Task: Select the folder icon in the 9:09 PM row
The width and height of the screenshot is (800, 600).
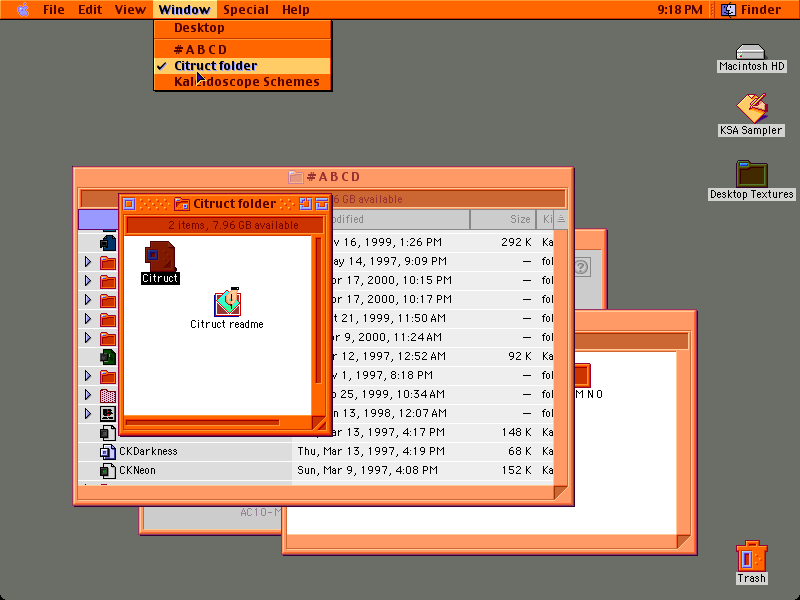Action: click(108, 263)
